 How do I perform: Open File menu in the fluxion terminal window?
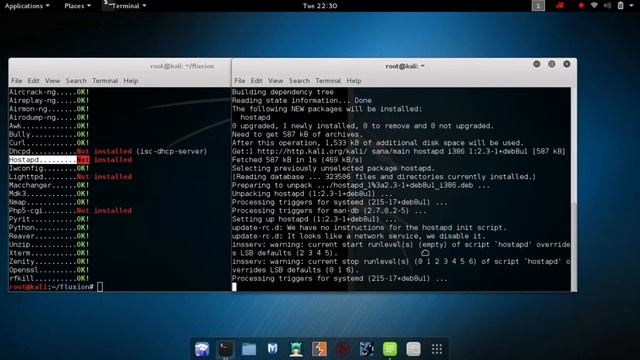click(17, 81)
